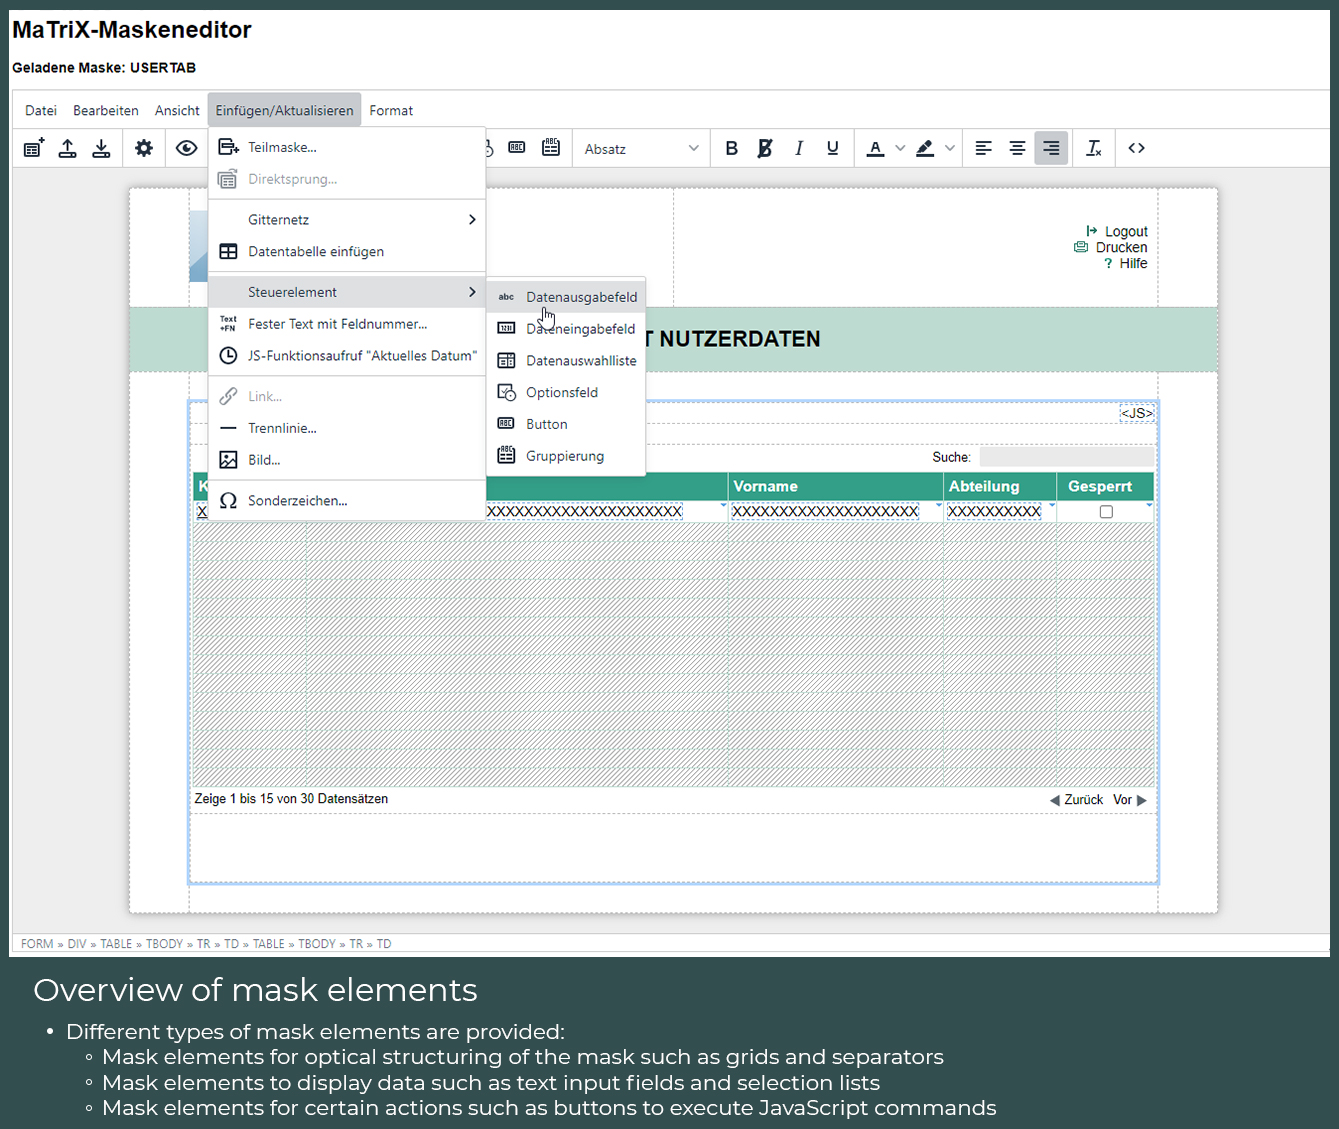Open the Format menu
Image resolution: width=1339 pixels, height=1129 pixels.
coord(391,111)
